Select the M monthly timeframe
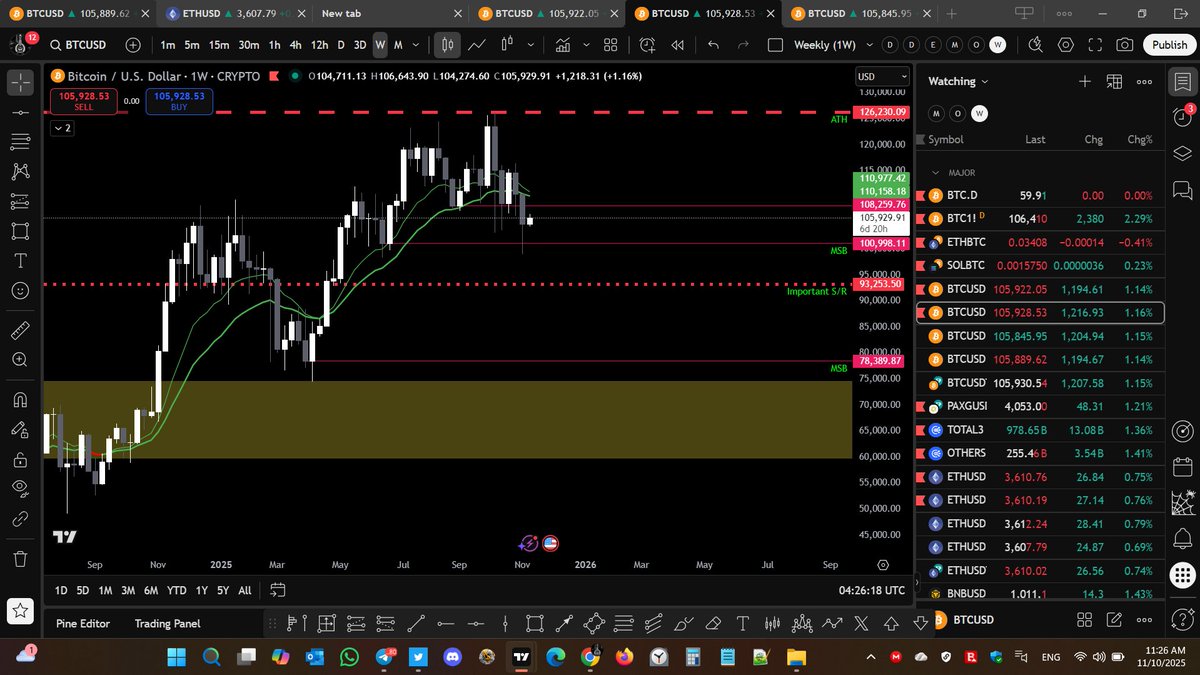 point(398,45)
